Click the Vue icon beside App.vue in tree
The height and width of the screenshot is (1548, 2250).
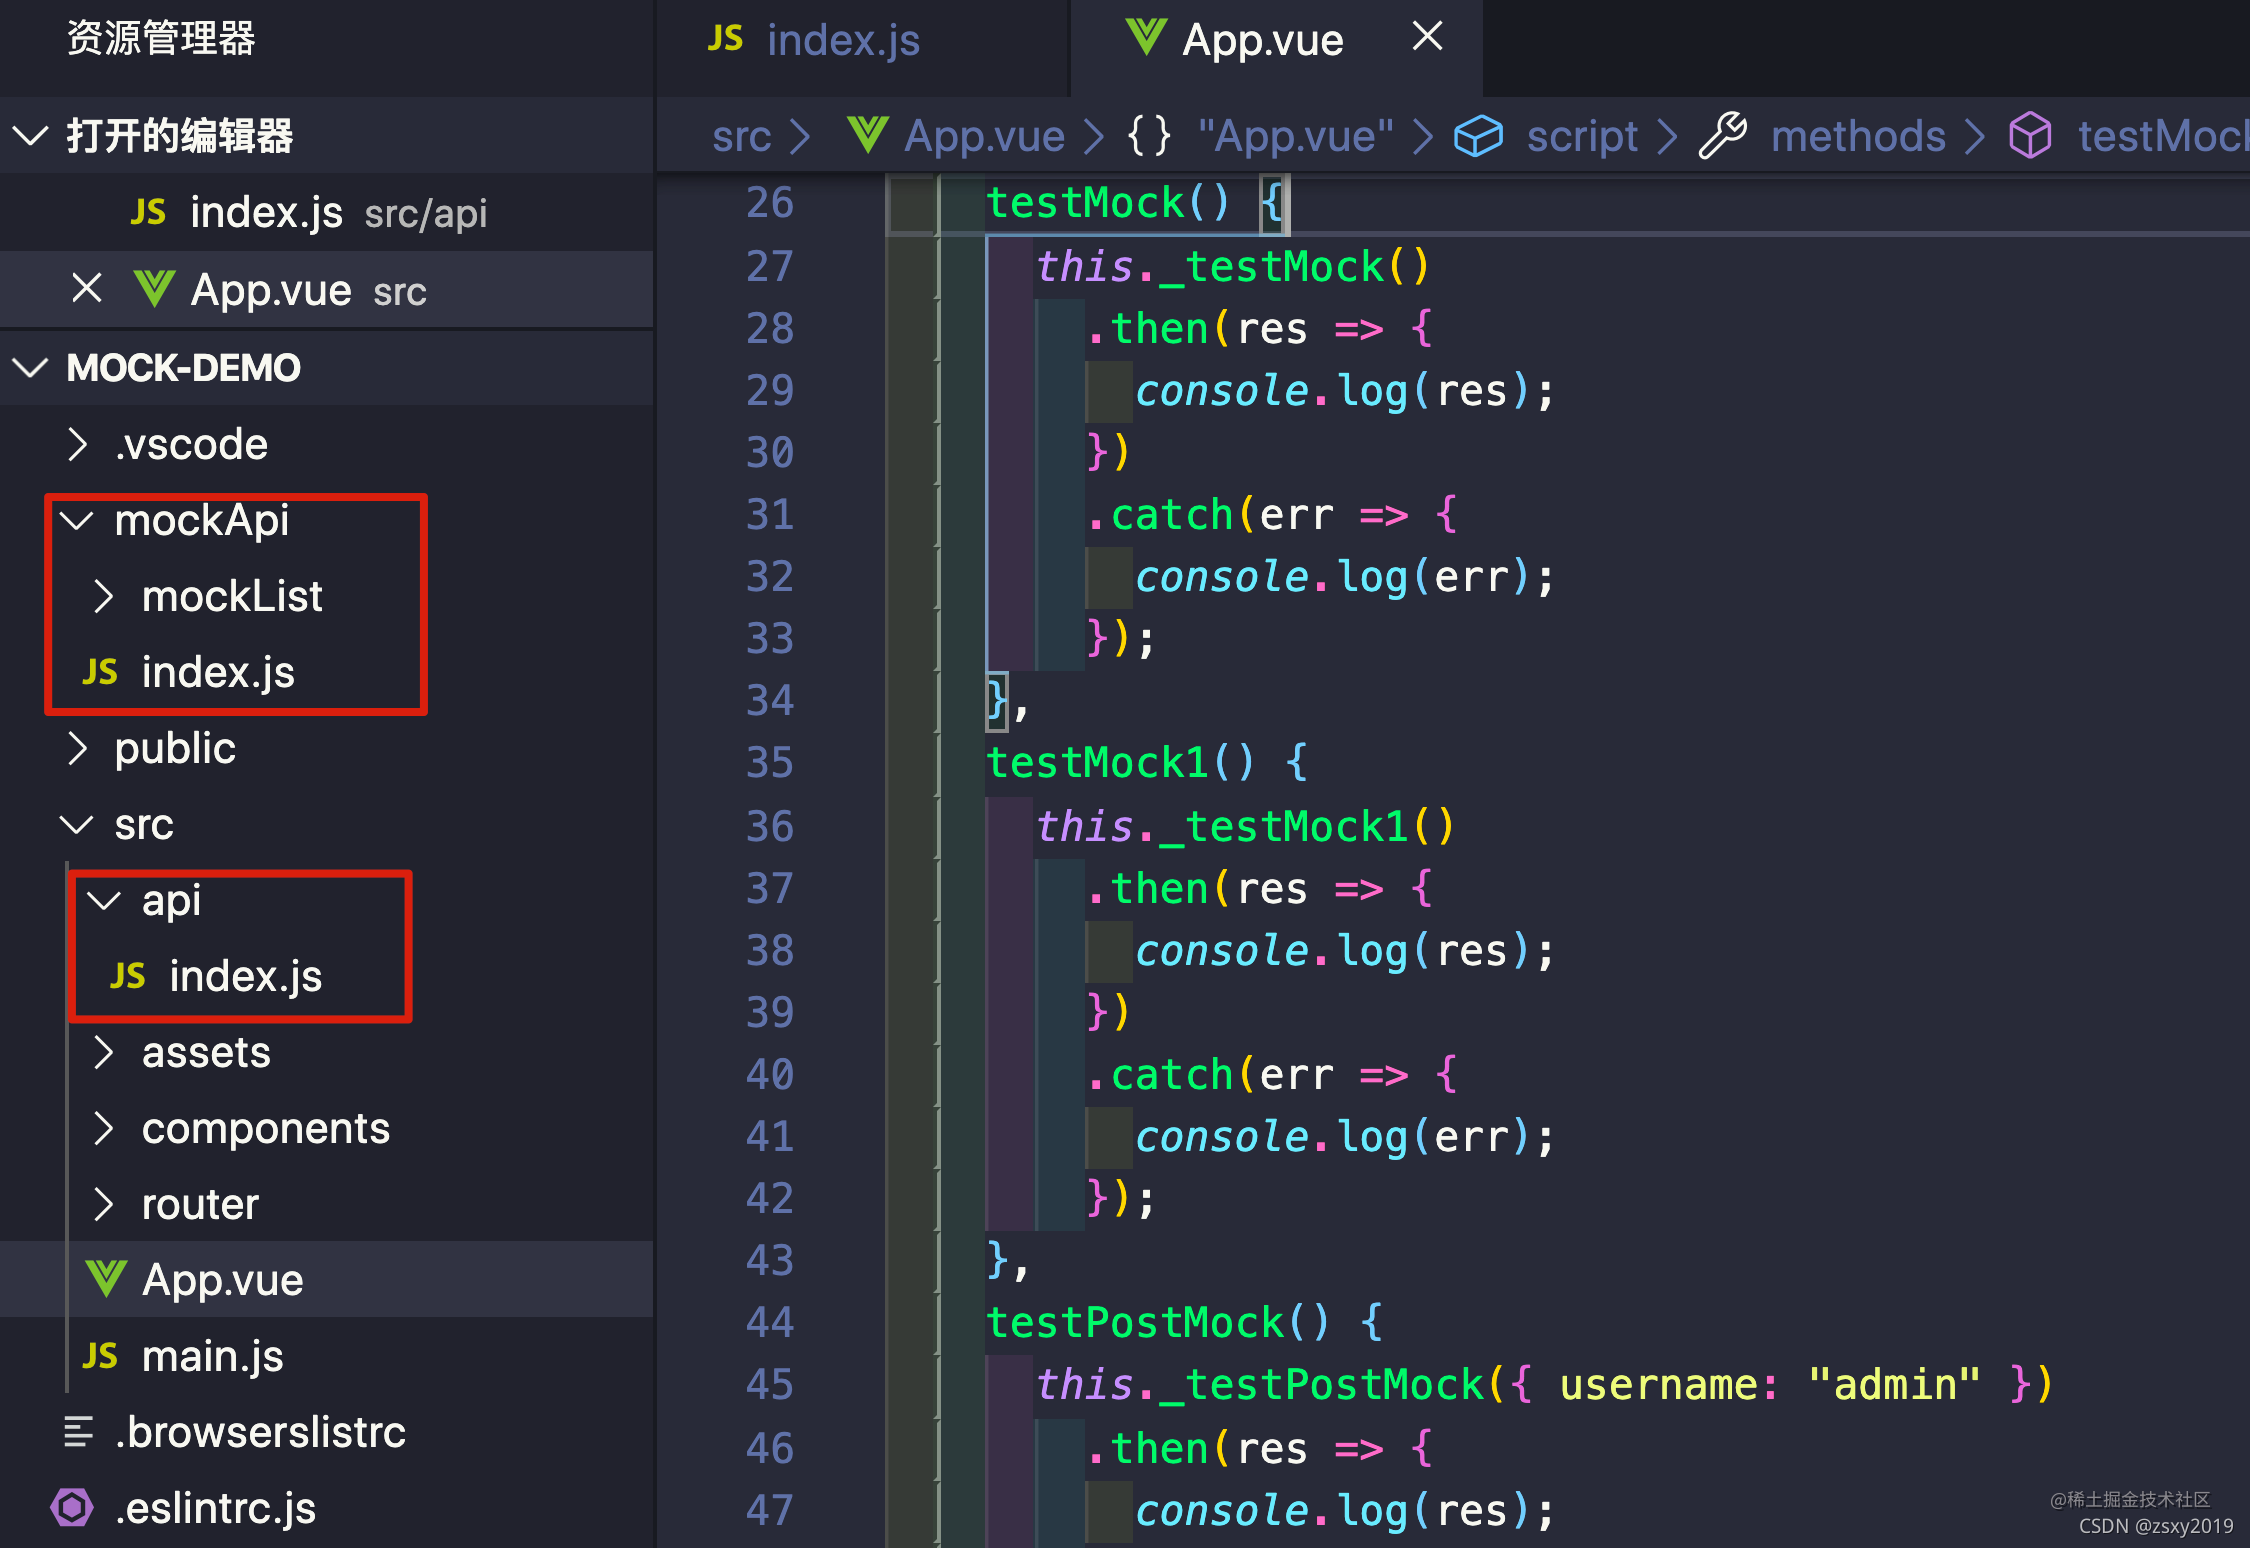(x=106, y=1279)
